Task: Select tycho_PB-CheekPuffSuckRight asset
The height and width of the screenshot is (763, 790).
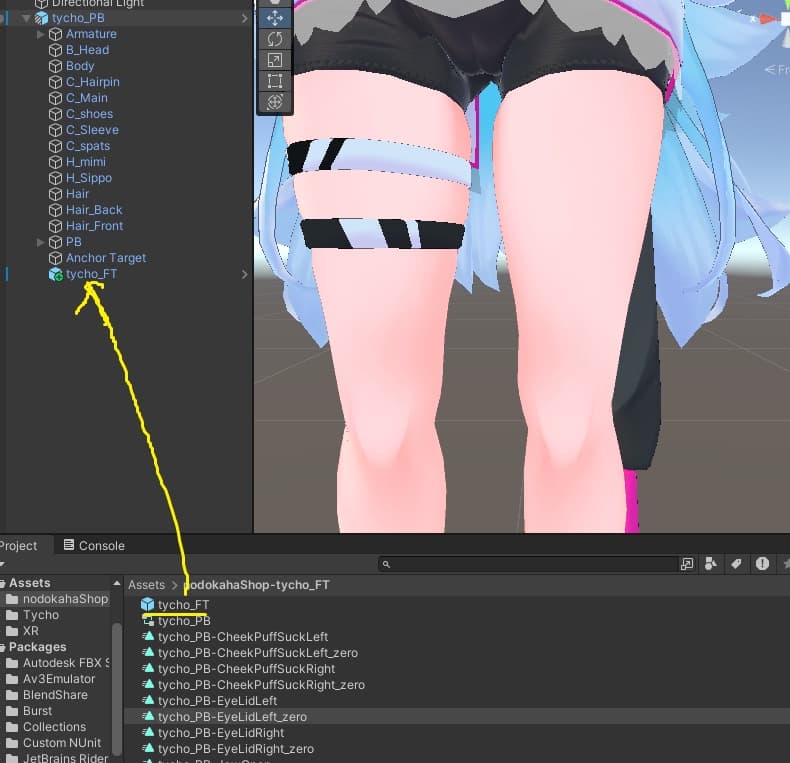Action: 246,669
